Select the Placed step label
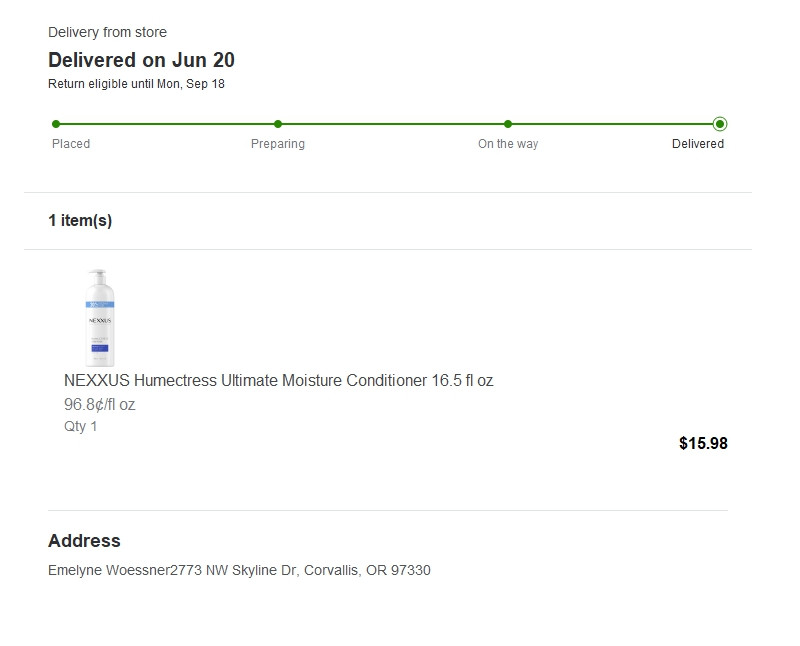The image size is (800, 646). [x=71, y=144]
